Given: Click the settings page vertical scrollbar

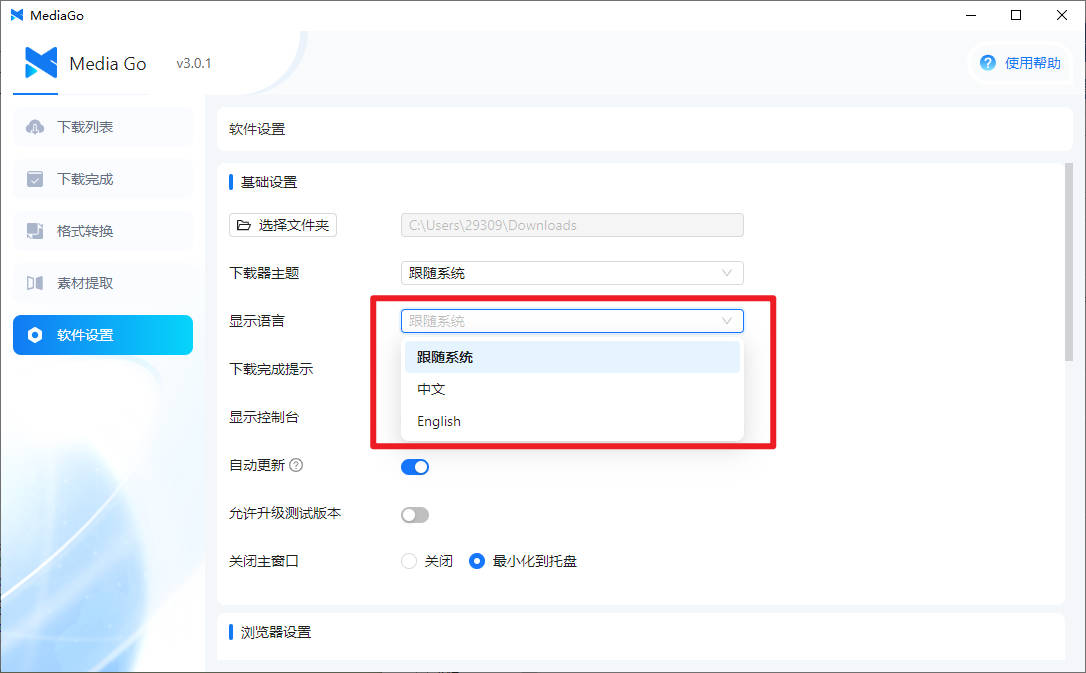Looking at the screenshot, I should click(x=1069, y=262).
